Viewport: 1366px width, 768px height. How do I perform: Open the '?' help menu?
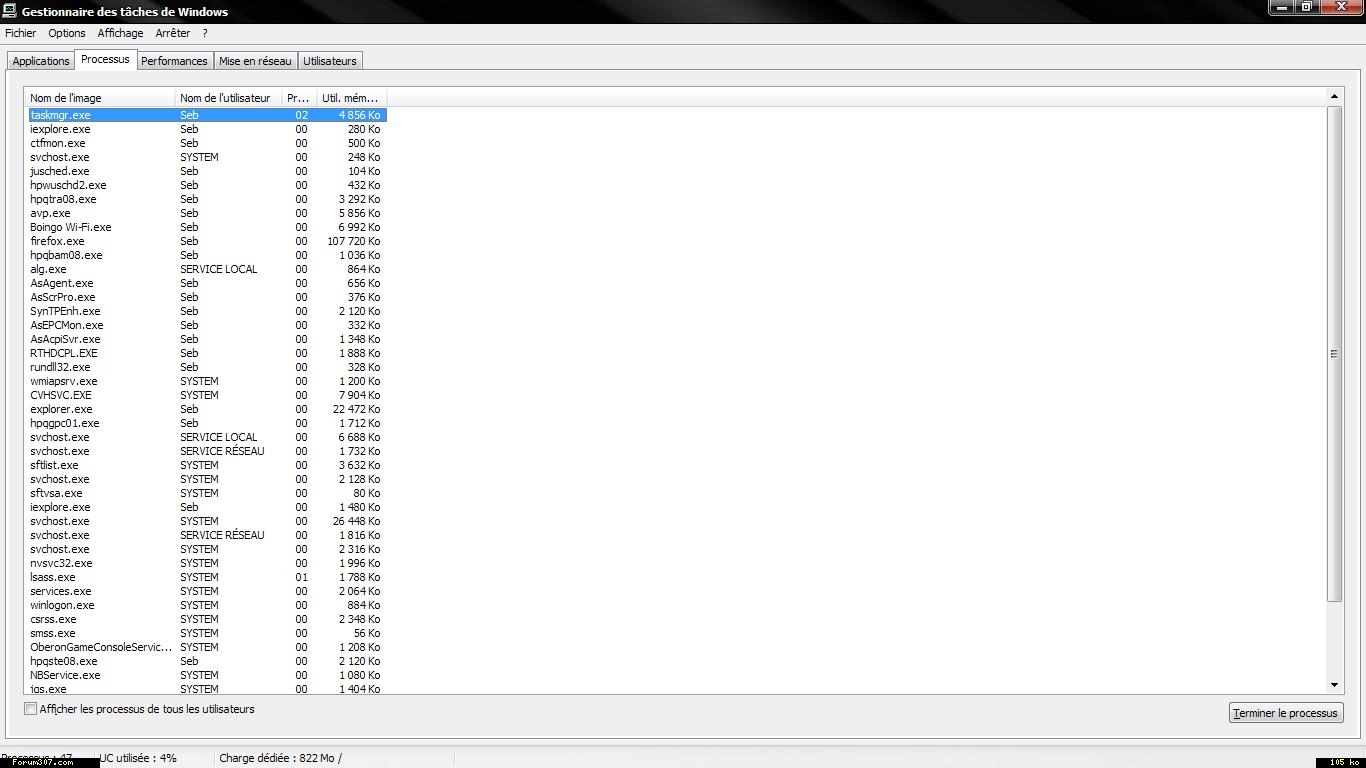coord(205,33)
